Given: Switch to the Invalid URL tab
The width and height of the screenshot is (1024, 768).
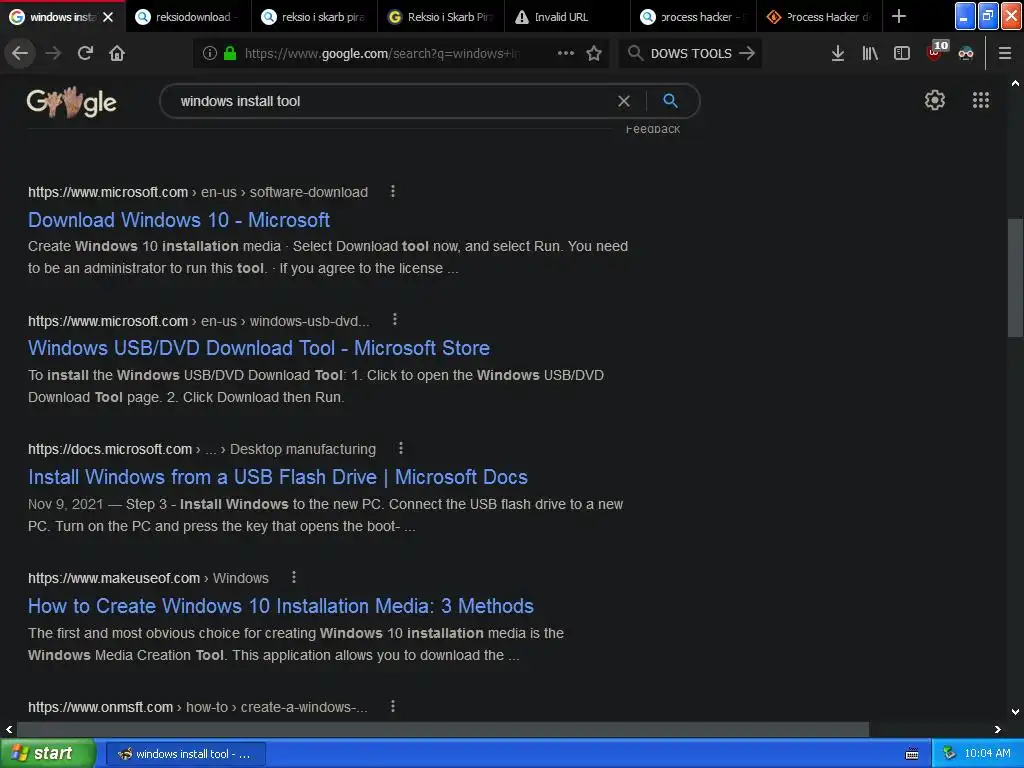Looking at the screenshot, I should click(568, 17).
